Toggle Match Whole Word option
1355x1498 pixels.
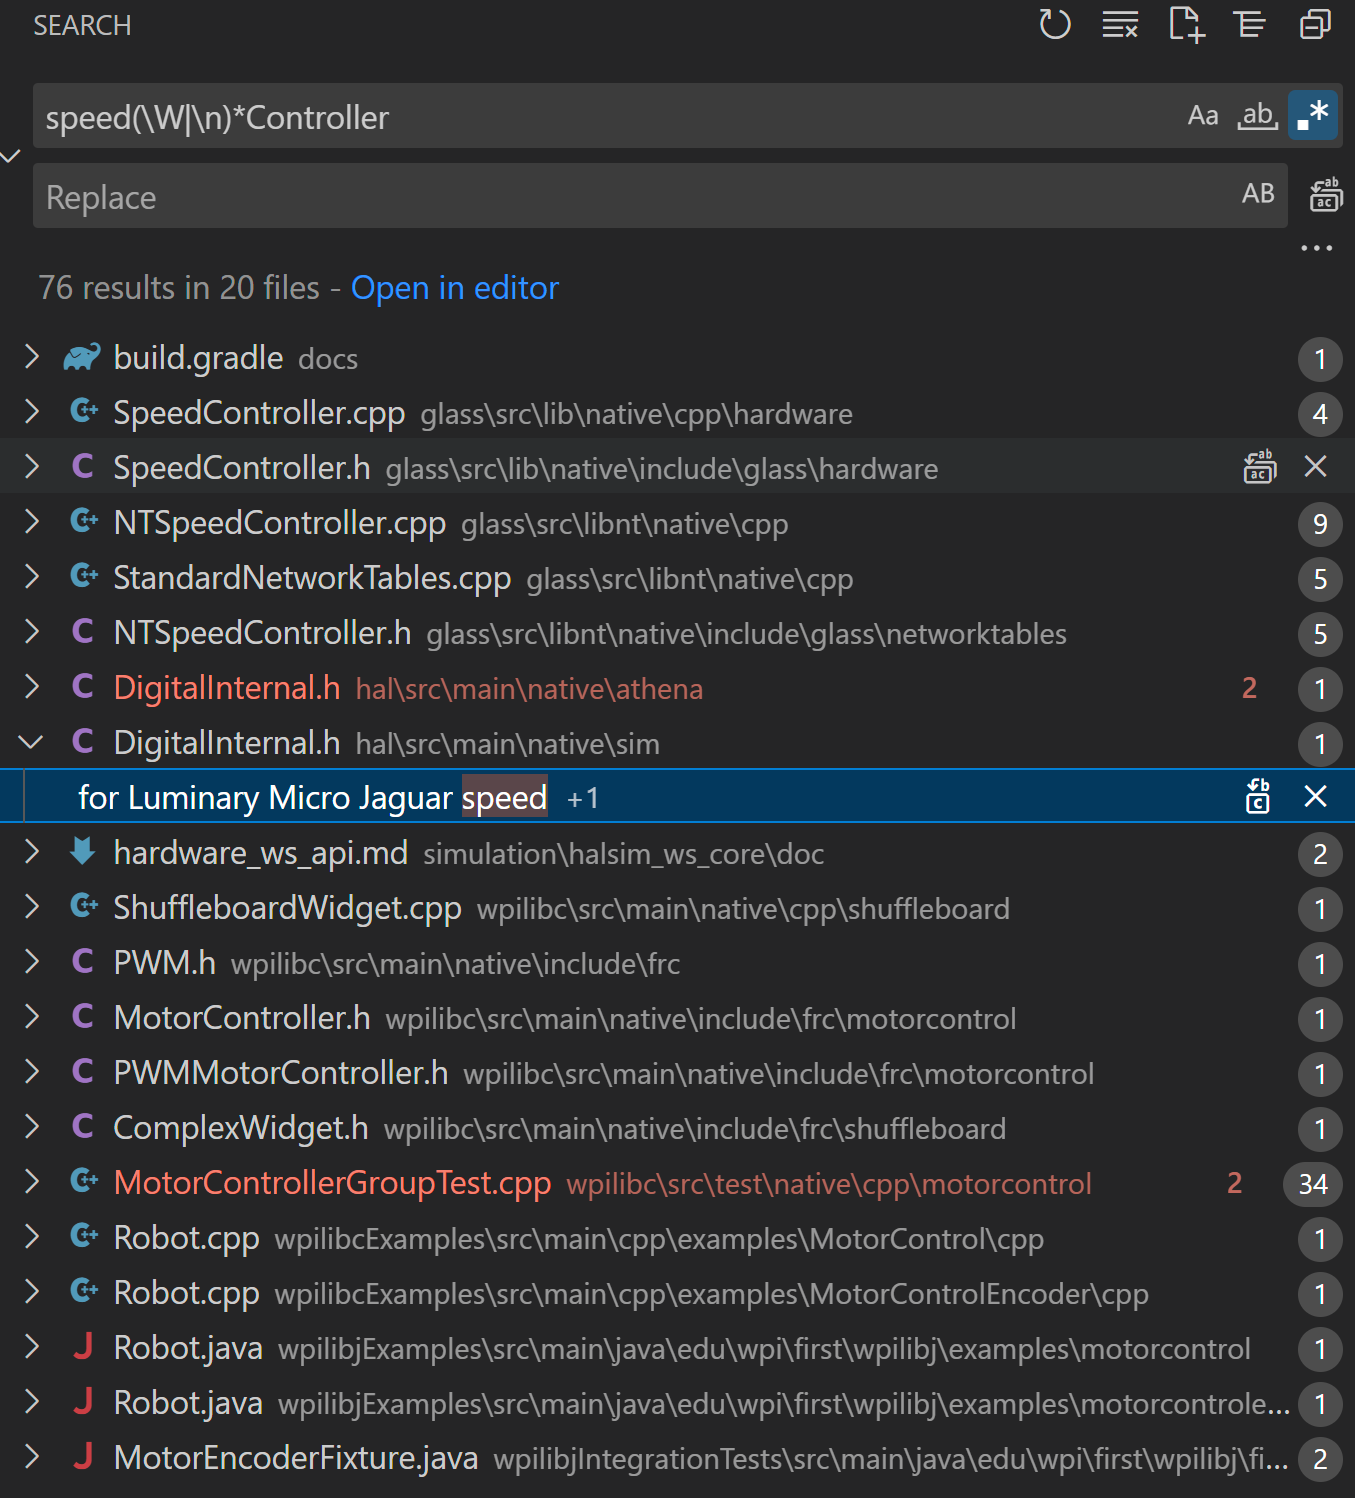(x=1257, y=115)
